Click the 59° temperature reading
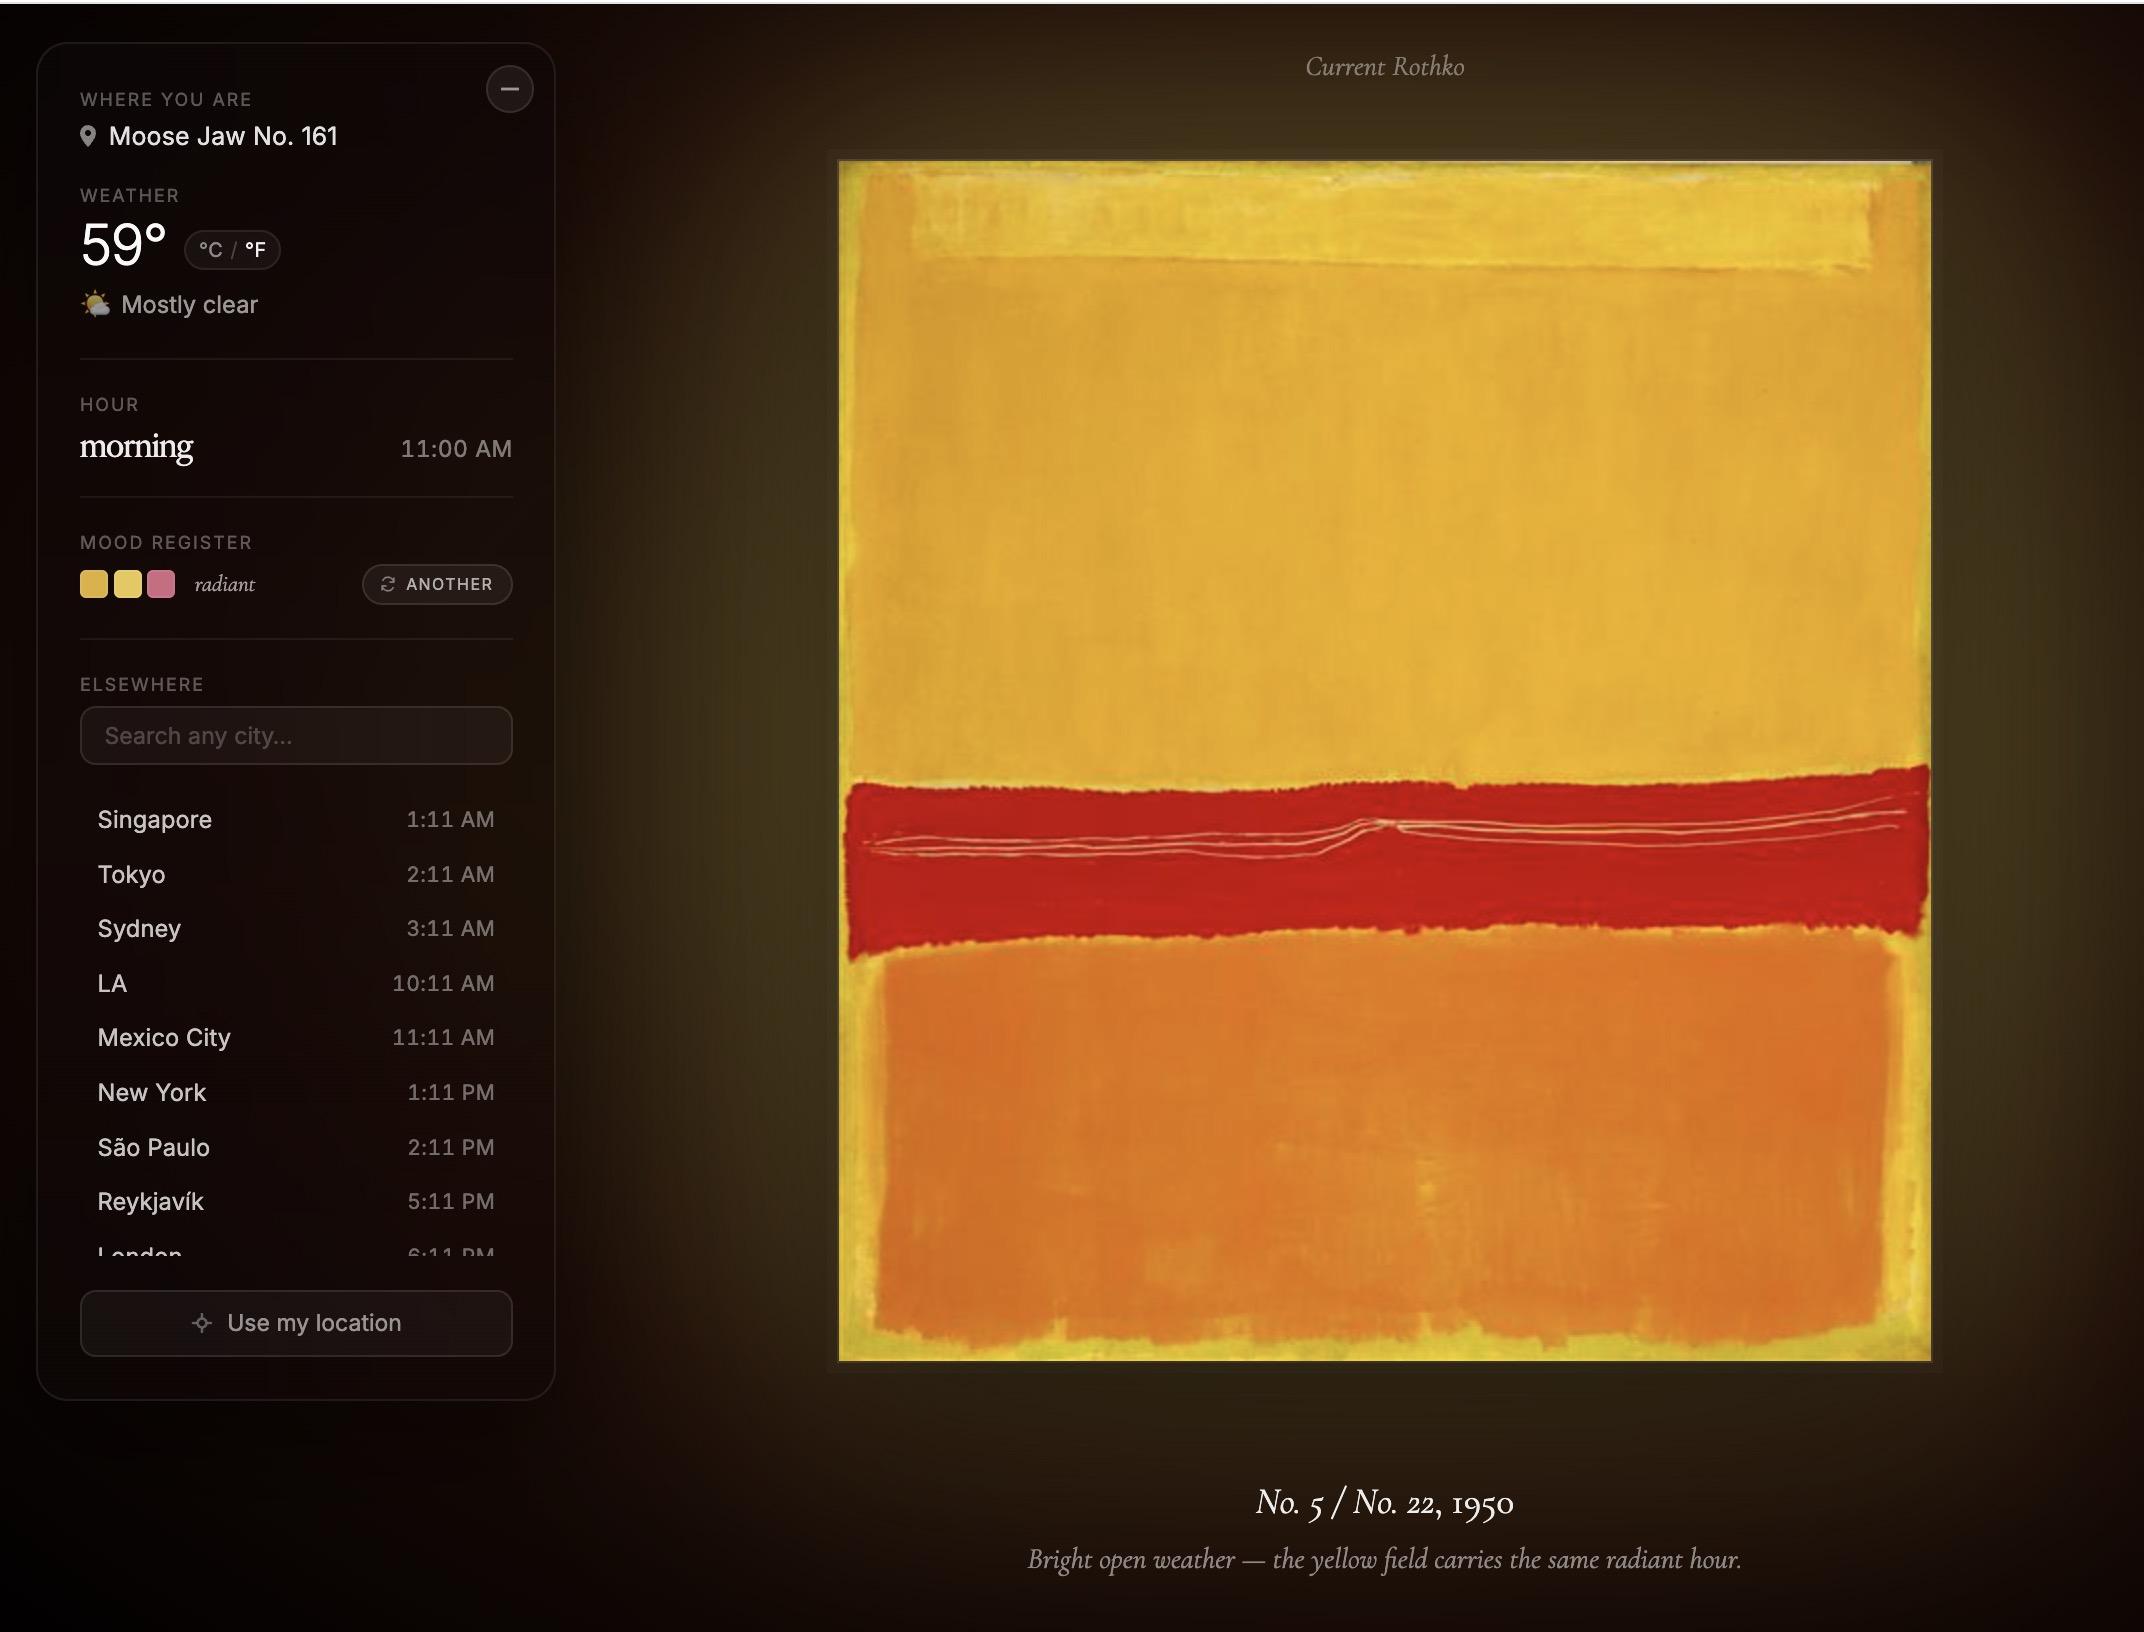The height and width of the screenshot is (1632, 2144). tap(123, 245)
